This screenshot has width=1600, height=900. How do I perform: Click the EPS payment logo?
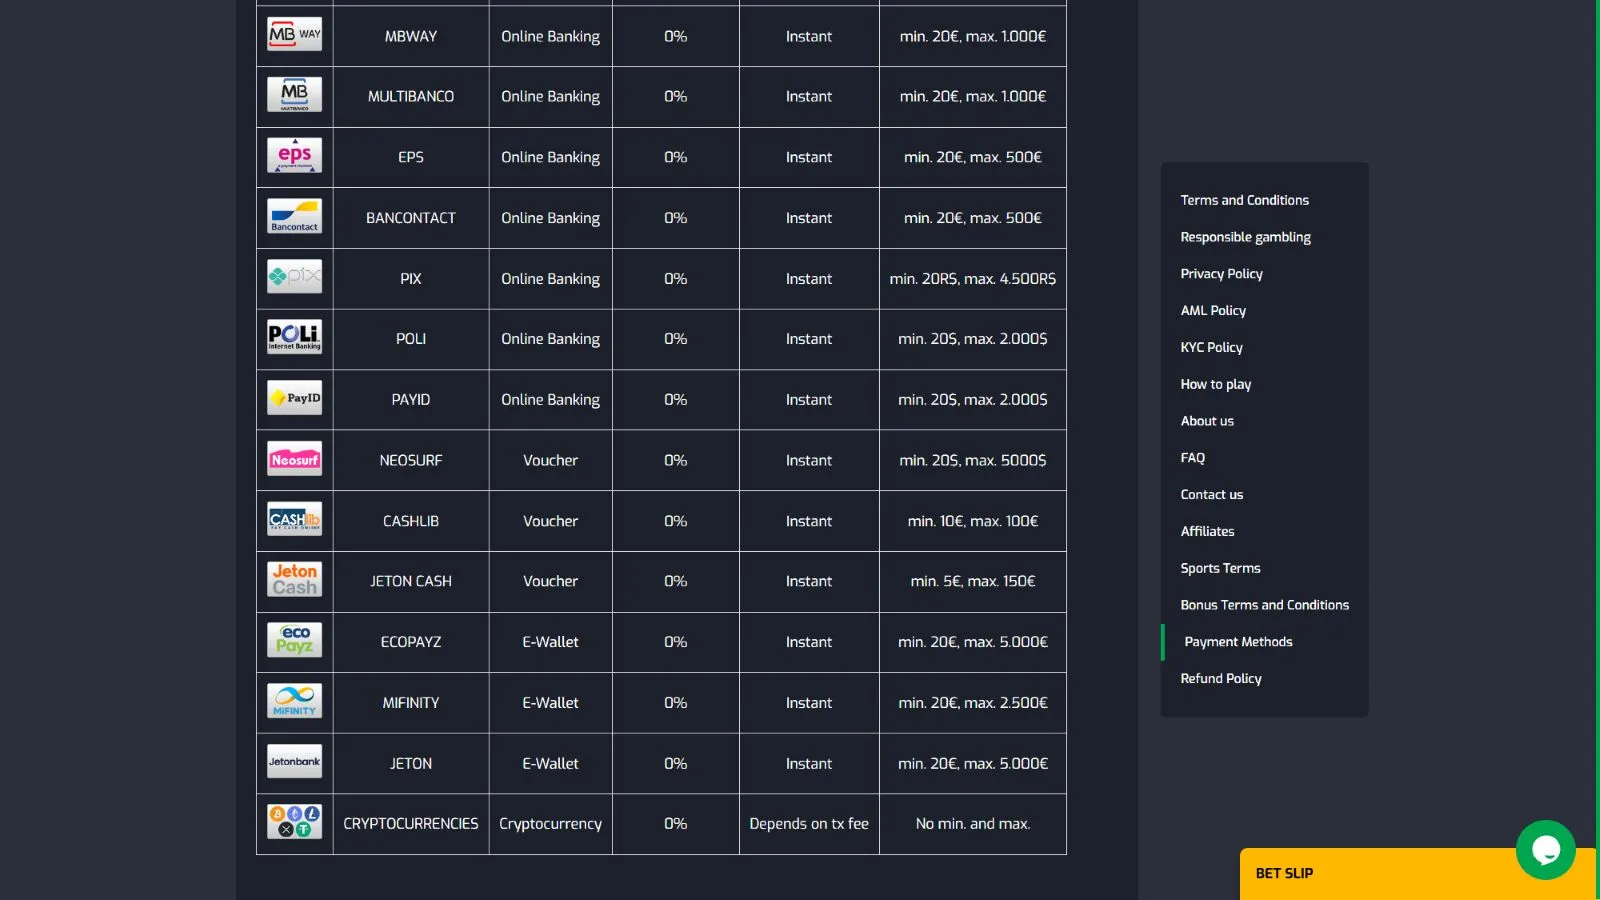point(294,156)
